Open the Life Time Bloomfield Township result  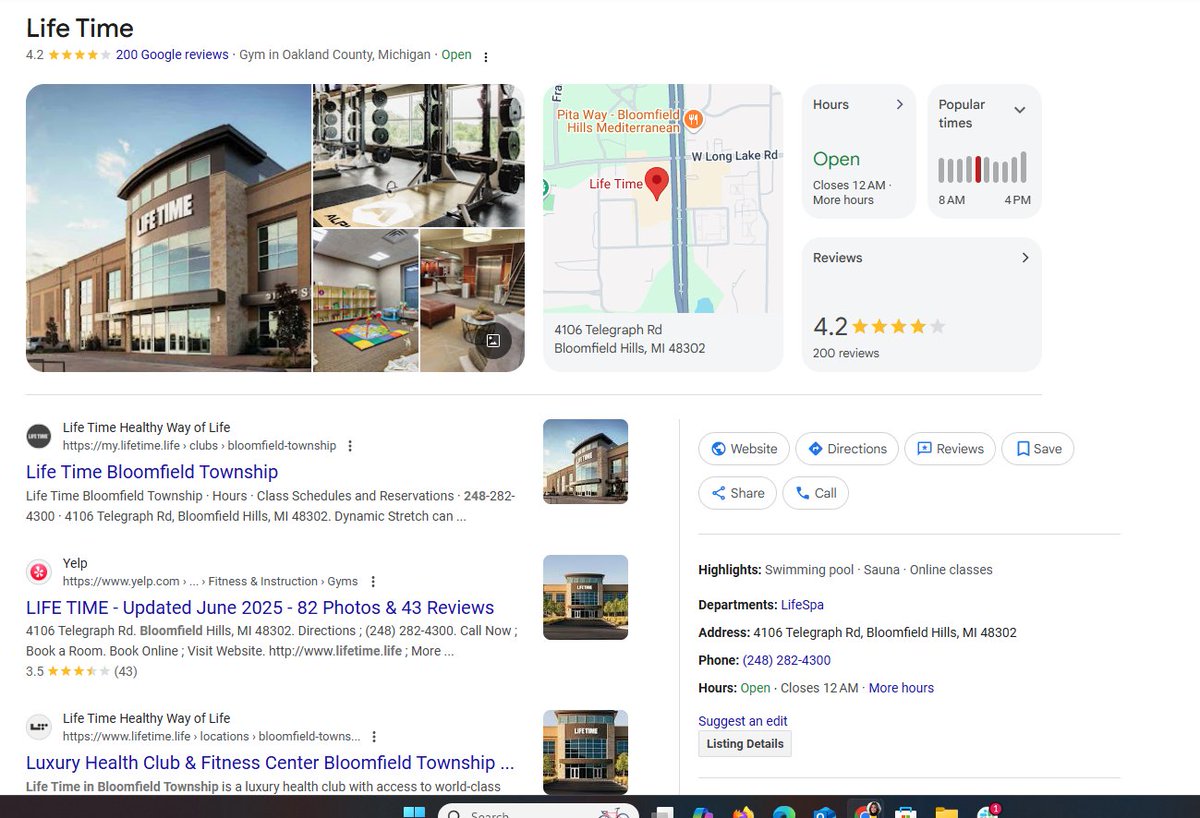tap(152, 472)
